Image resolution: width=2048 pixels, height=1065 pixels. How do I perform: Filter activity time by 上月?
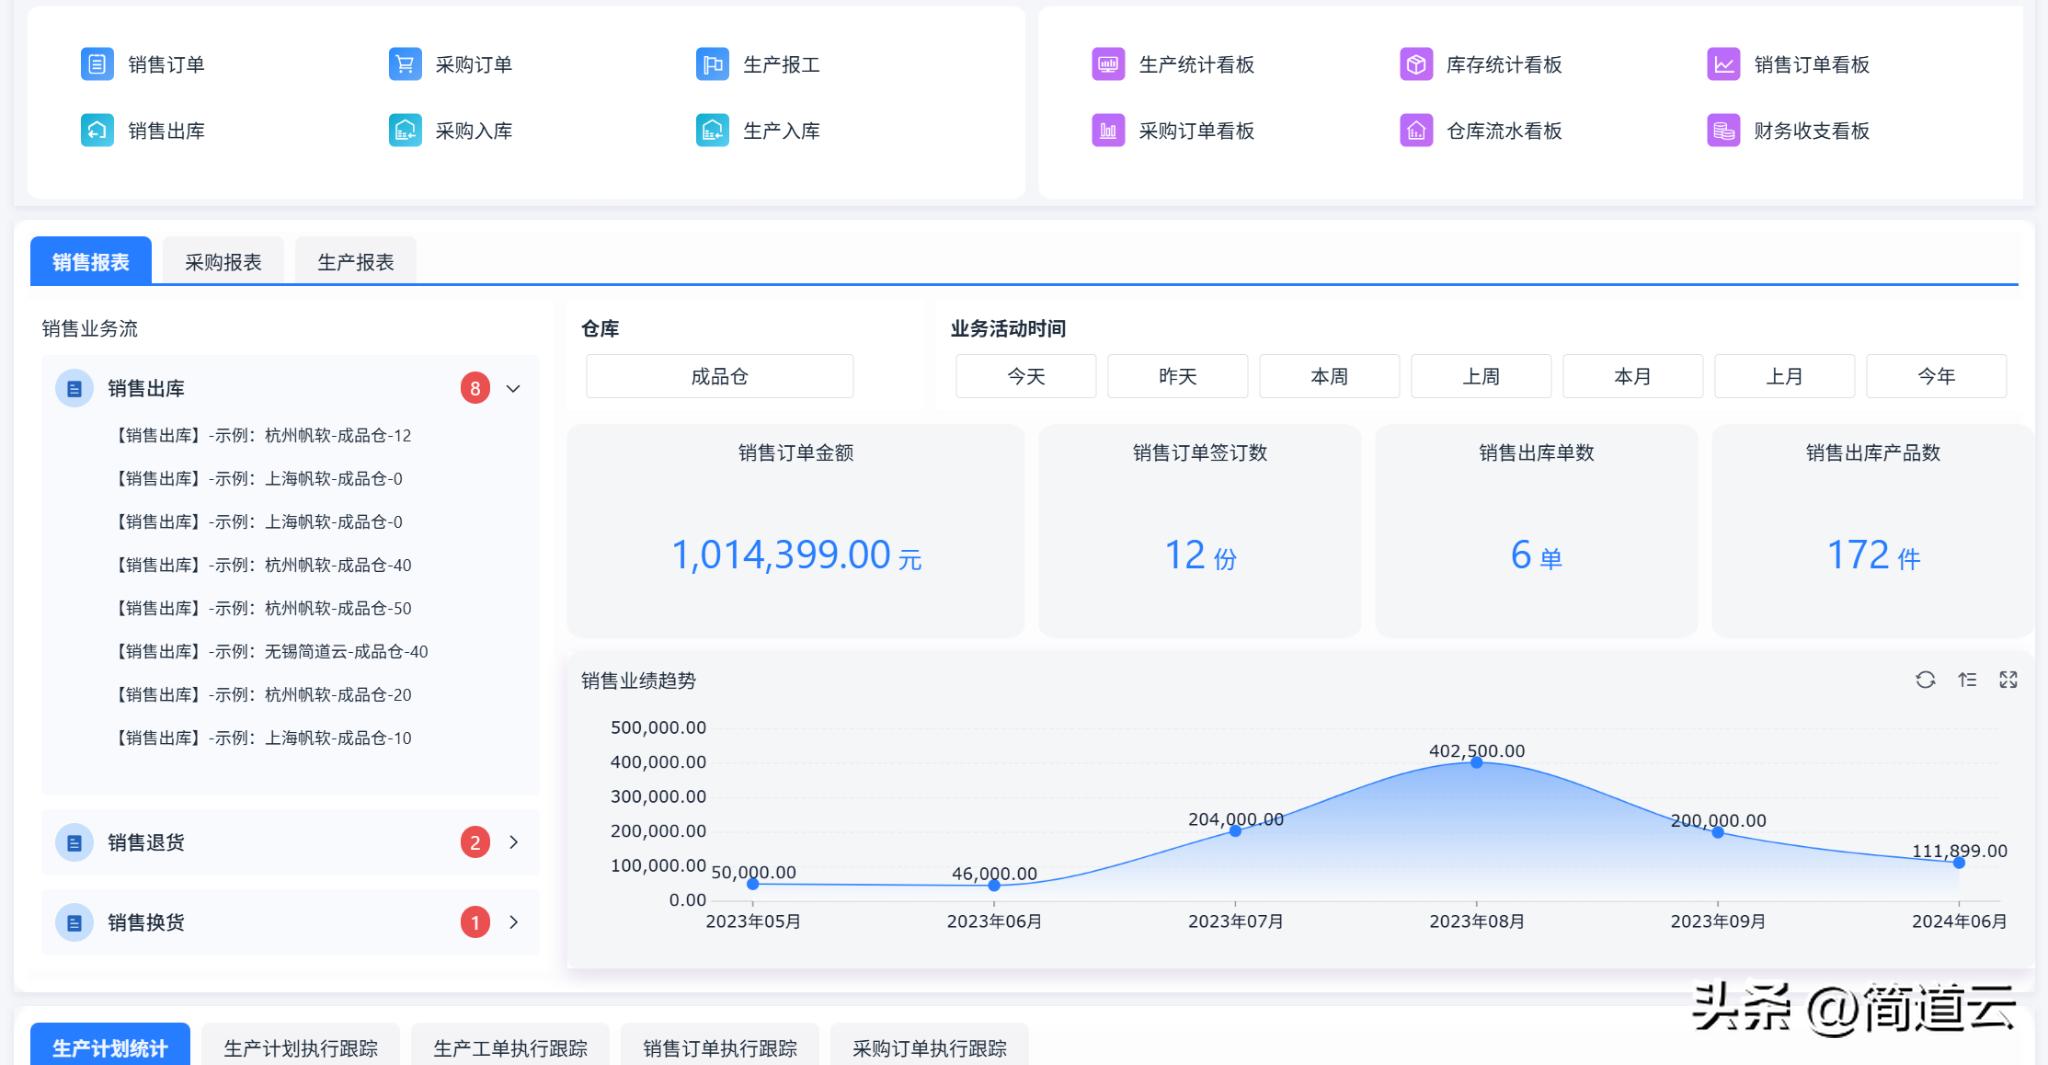1785,376
